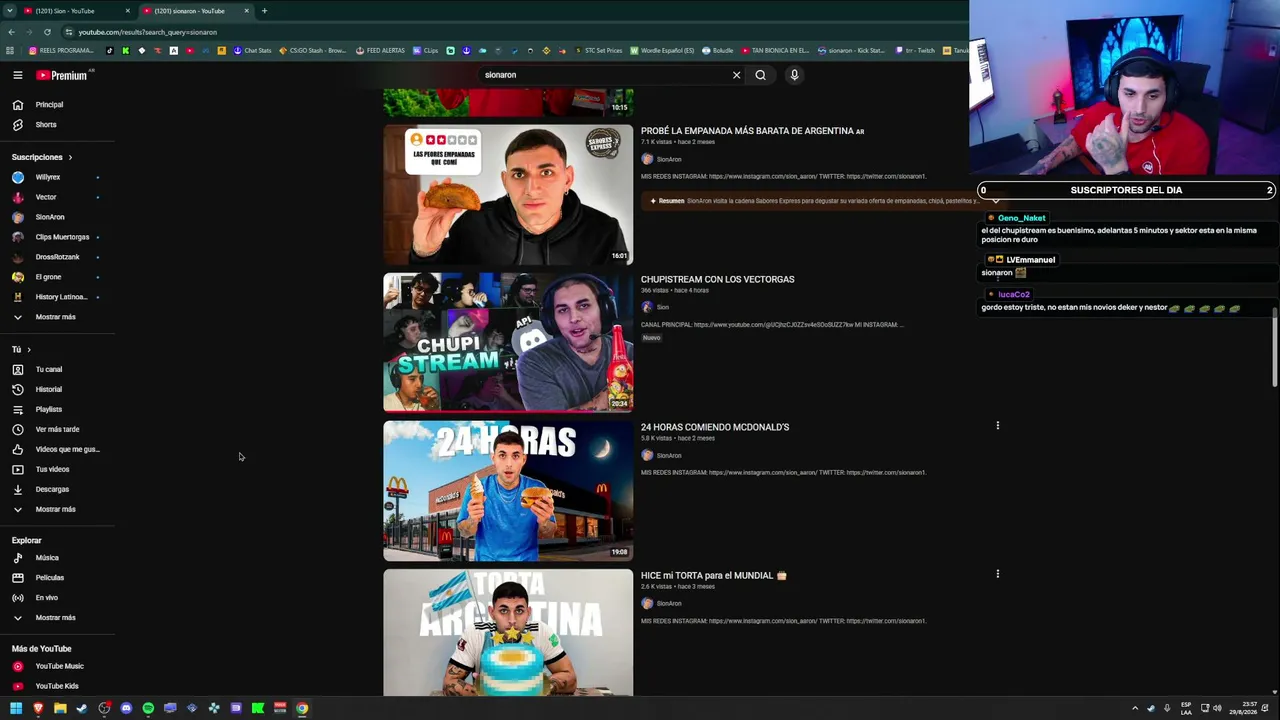Open Willyrex subscription channel
The height and width of the screenshot is (720, 1280).
[57, 177]
